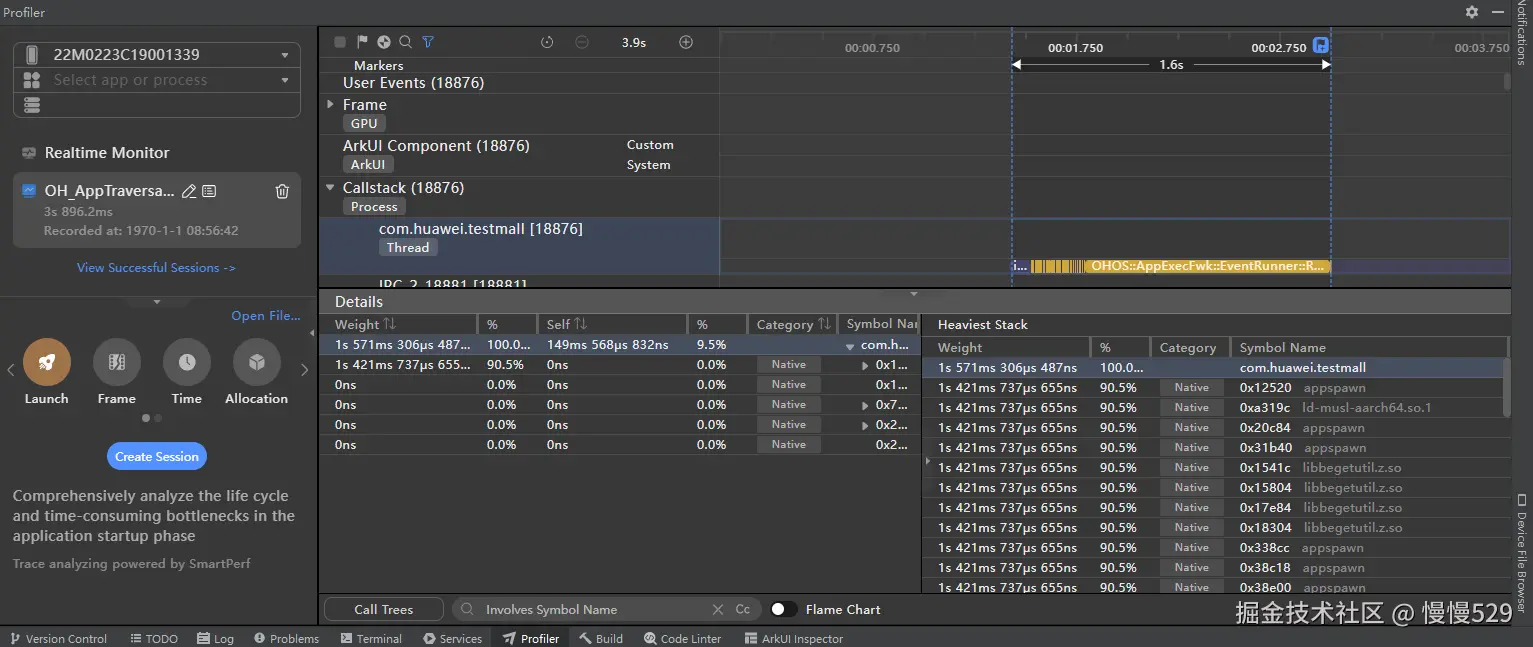Click the Profiler minimize dash icon
Screen dimensions: 1533x647
coord(1497,12)
